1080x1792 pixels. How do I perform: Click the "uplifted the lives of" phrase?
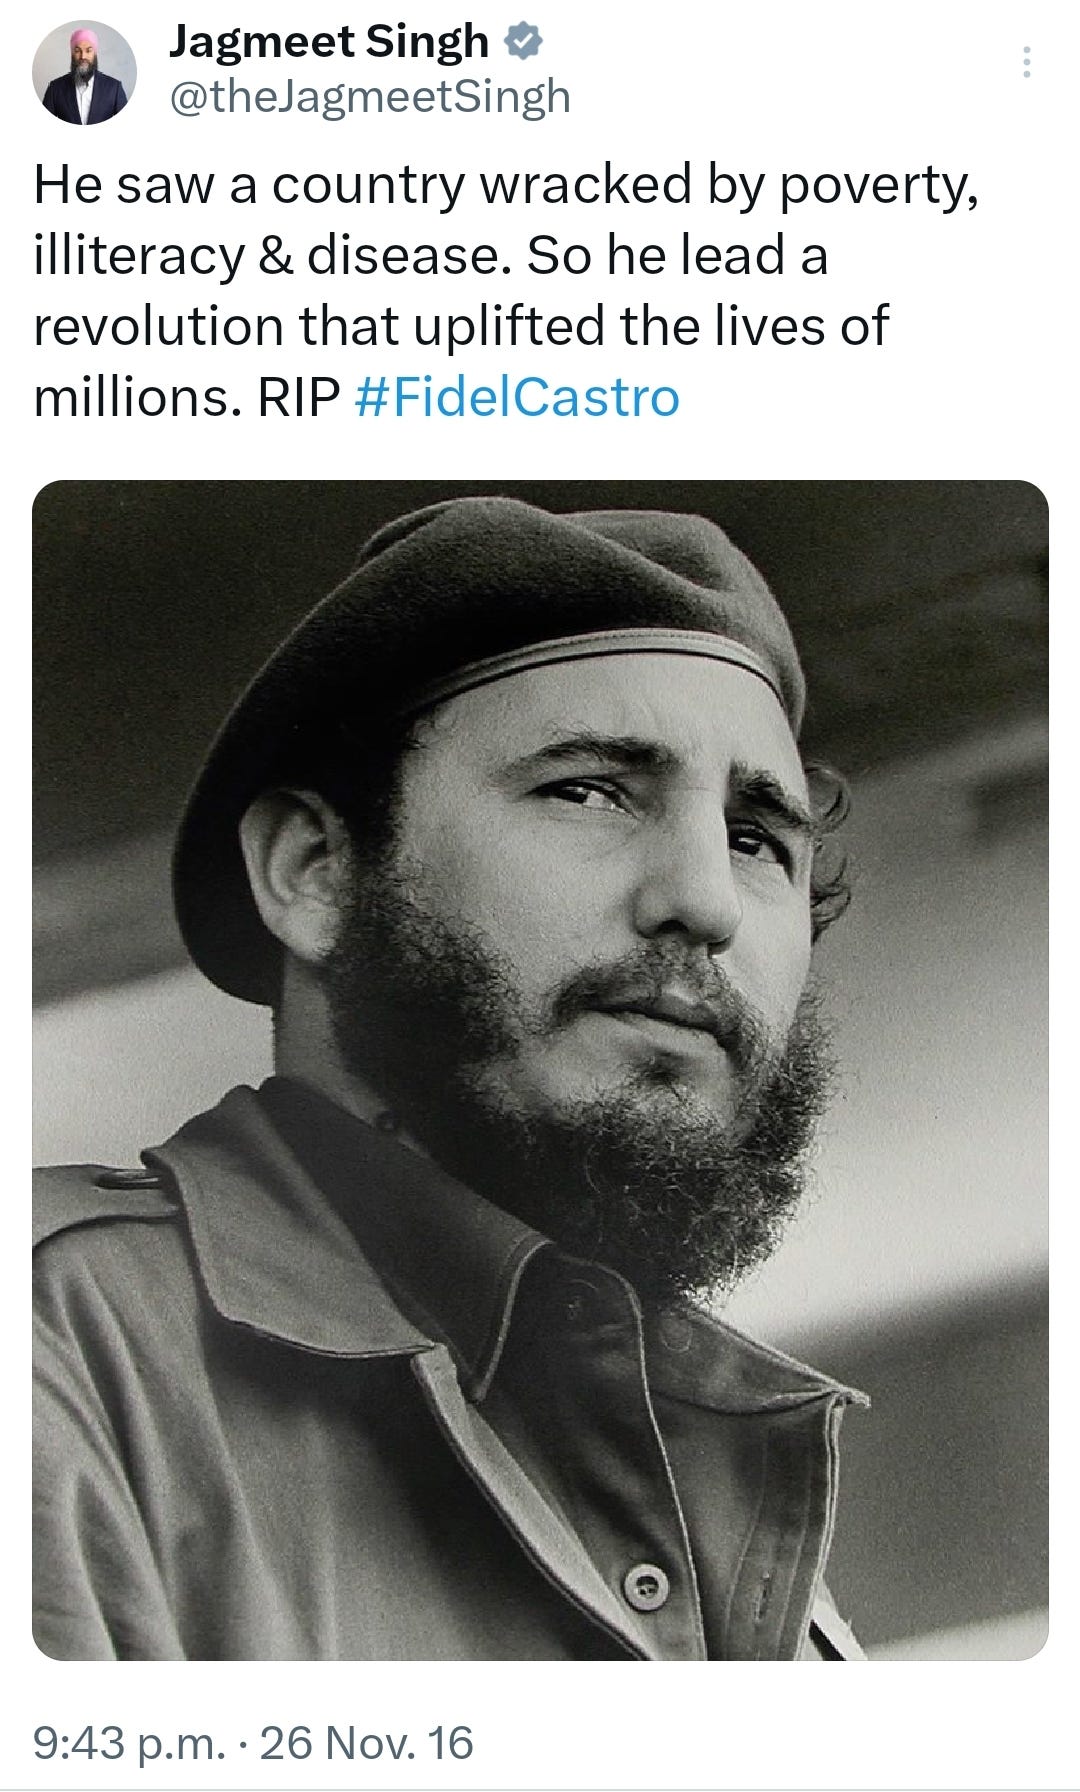650,327
